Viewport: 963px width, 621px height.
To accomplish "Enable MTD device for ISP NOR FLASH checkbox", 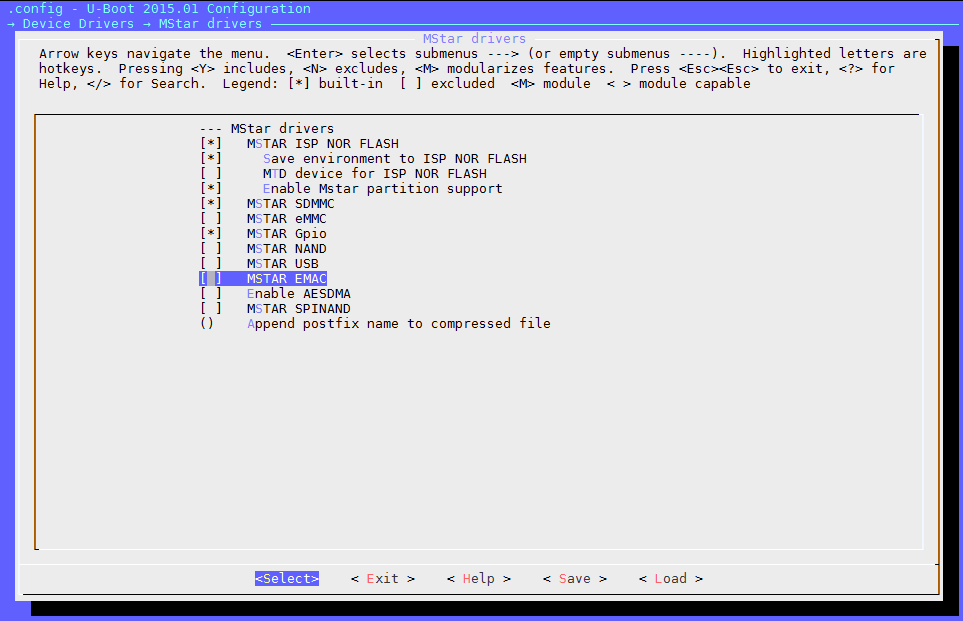I will (210, 174).
